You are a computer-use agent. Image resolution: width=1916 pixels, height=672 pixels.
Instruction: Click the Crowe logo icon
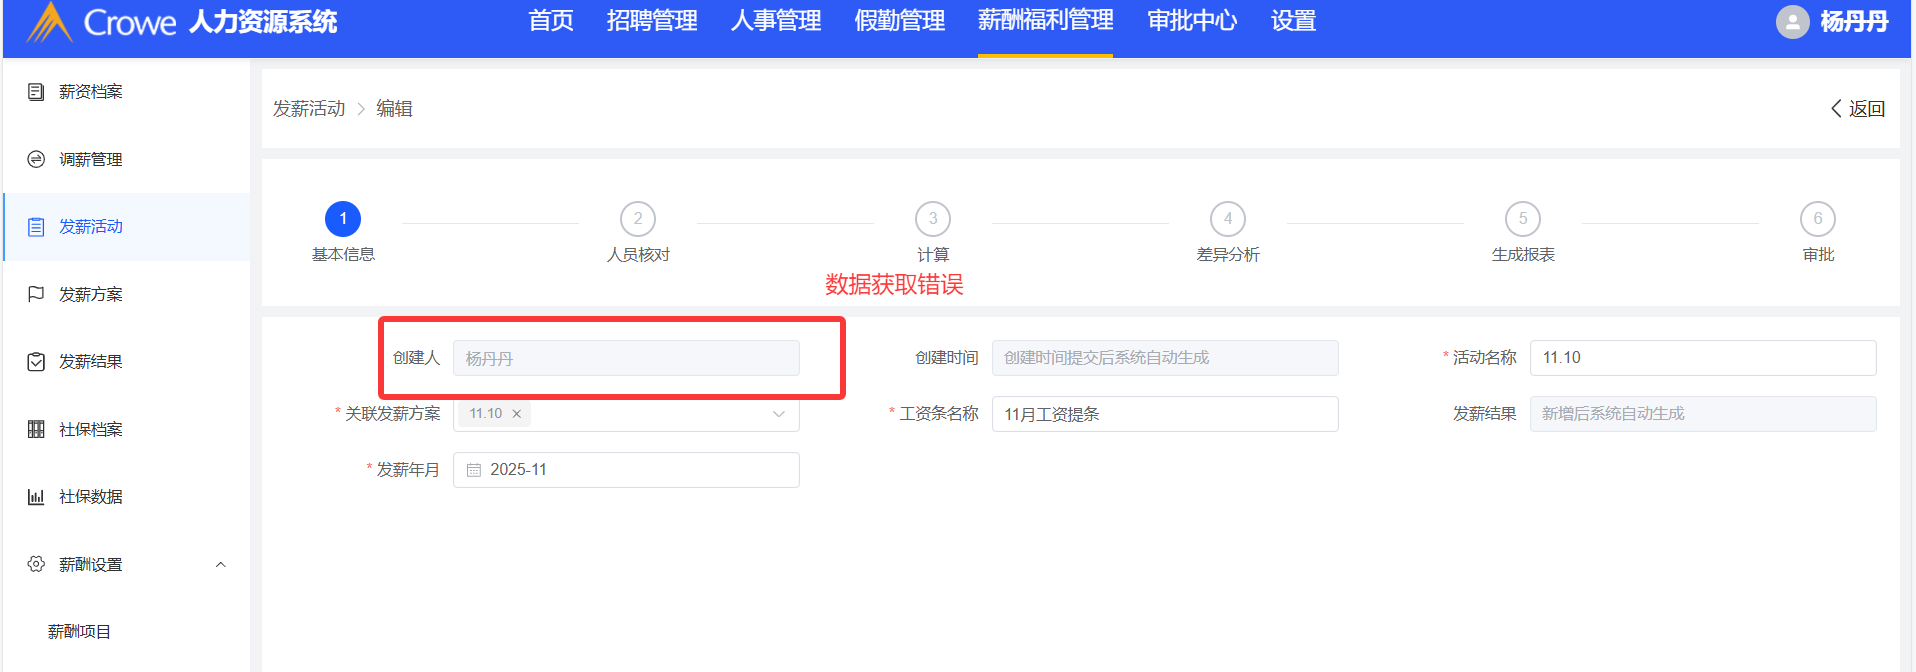pyautogui.click(x=49, y=21)
